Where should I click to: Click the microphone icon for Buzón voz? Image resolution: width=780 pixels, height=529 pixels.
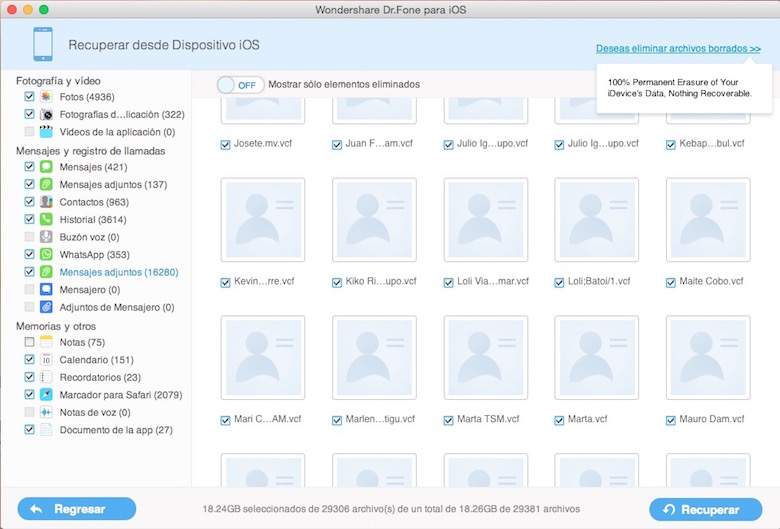[46, 237]
